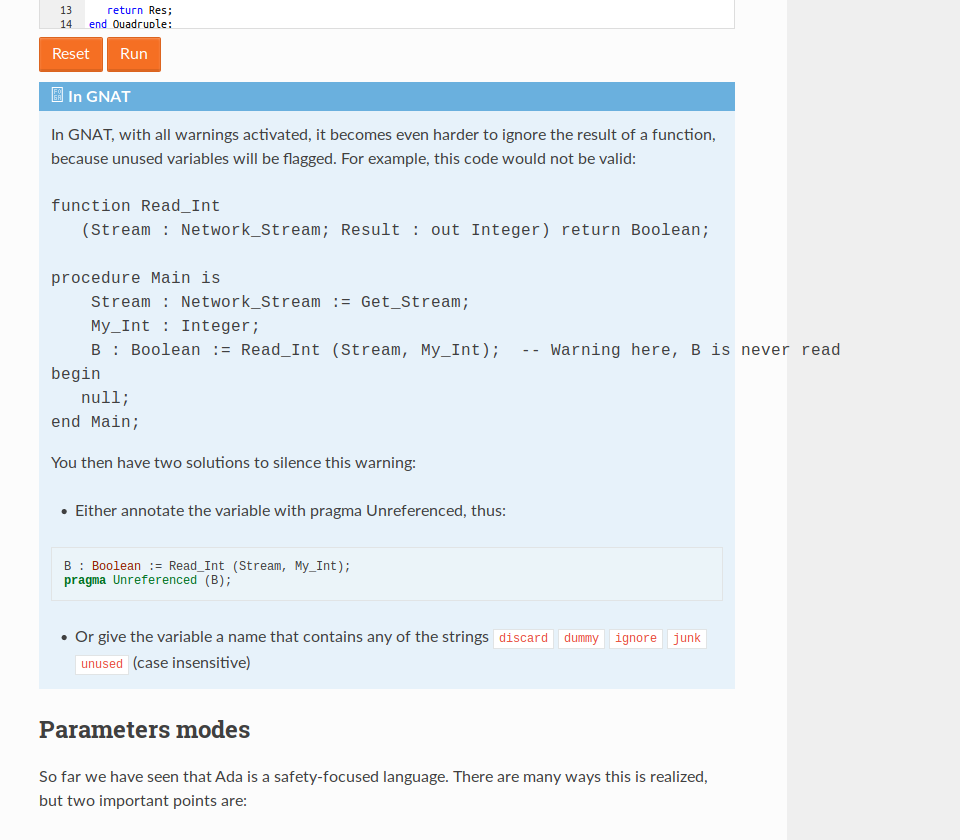The image size is (960, 840).
Task: Click the GNAT admonition header icon
Action: click(57, 97)
